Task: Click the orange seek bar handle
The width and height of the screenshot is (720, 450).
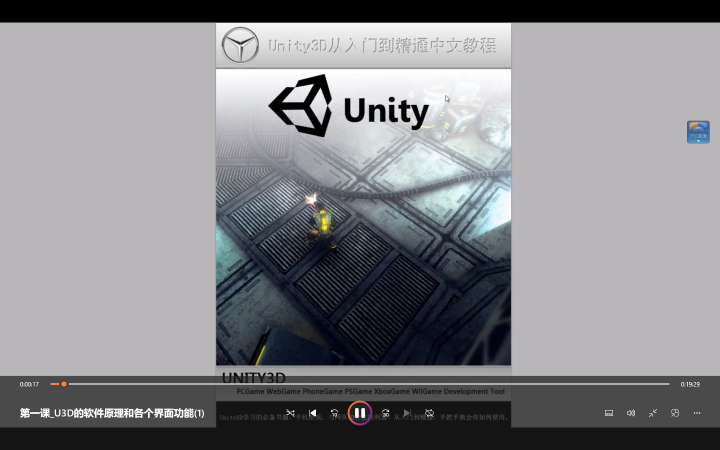Action: (64, 384)
